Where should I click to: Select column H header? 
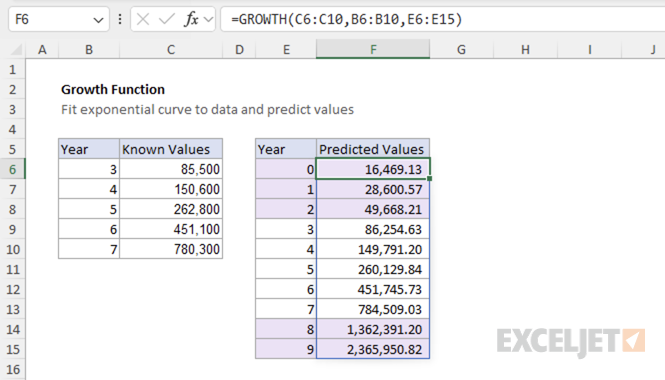(x=525, y=50)
